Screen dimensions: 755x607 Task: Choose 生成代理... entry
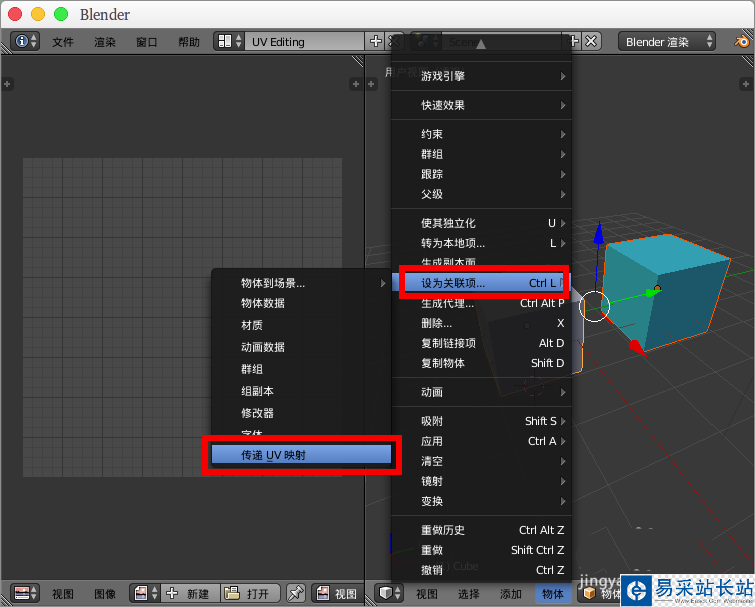pos(482,303)
